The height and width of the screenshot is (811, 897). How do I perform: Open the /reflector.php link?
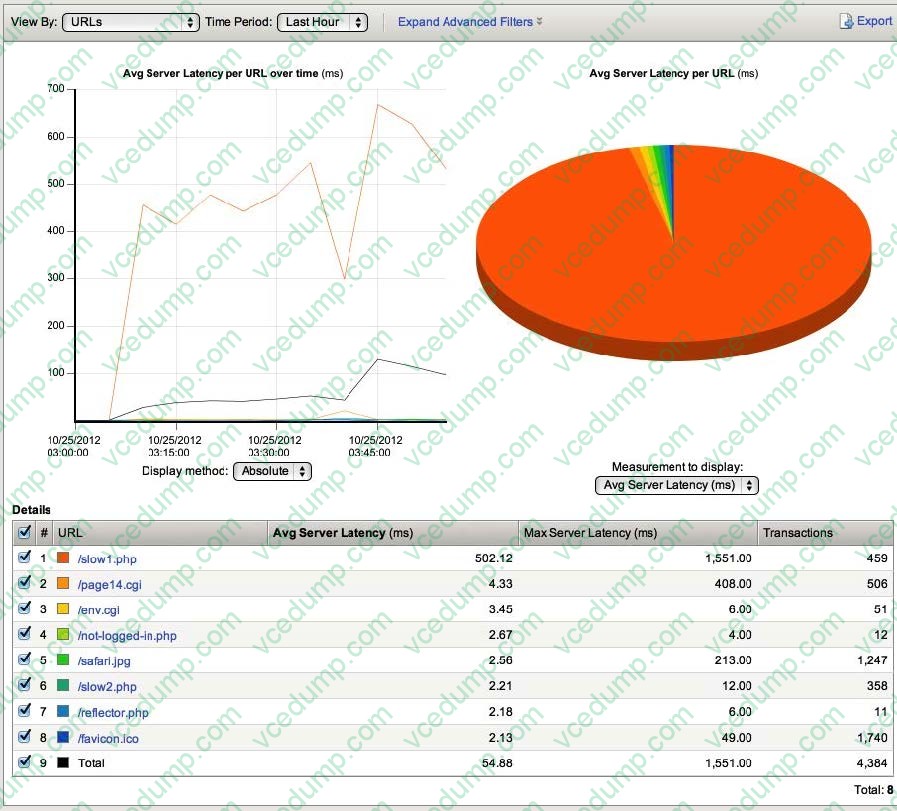coord(112,711)
